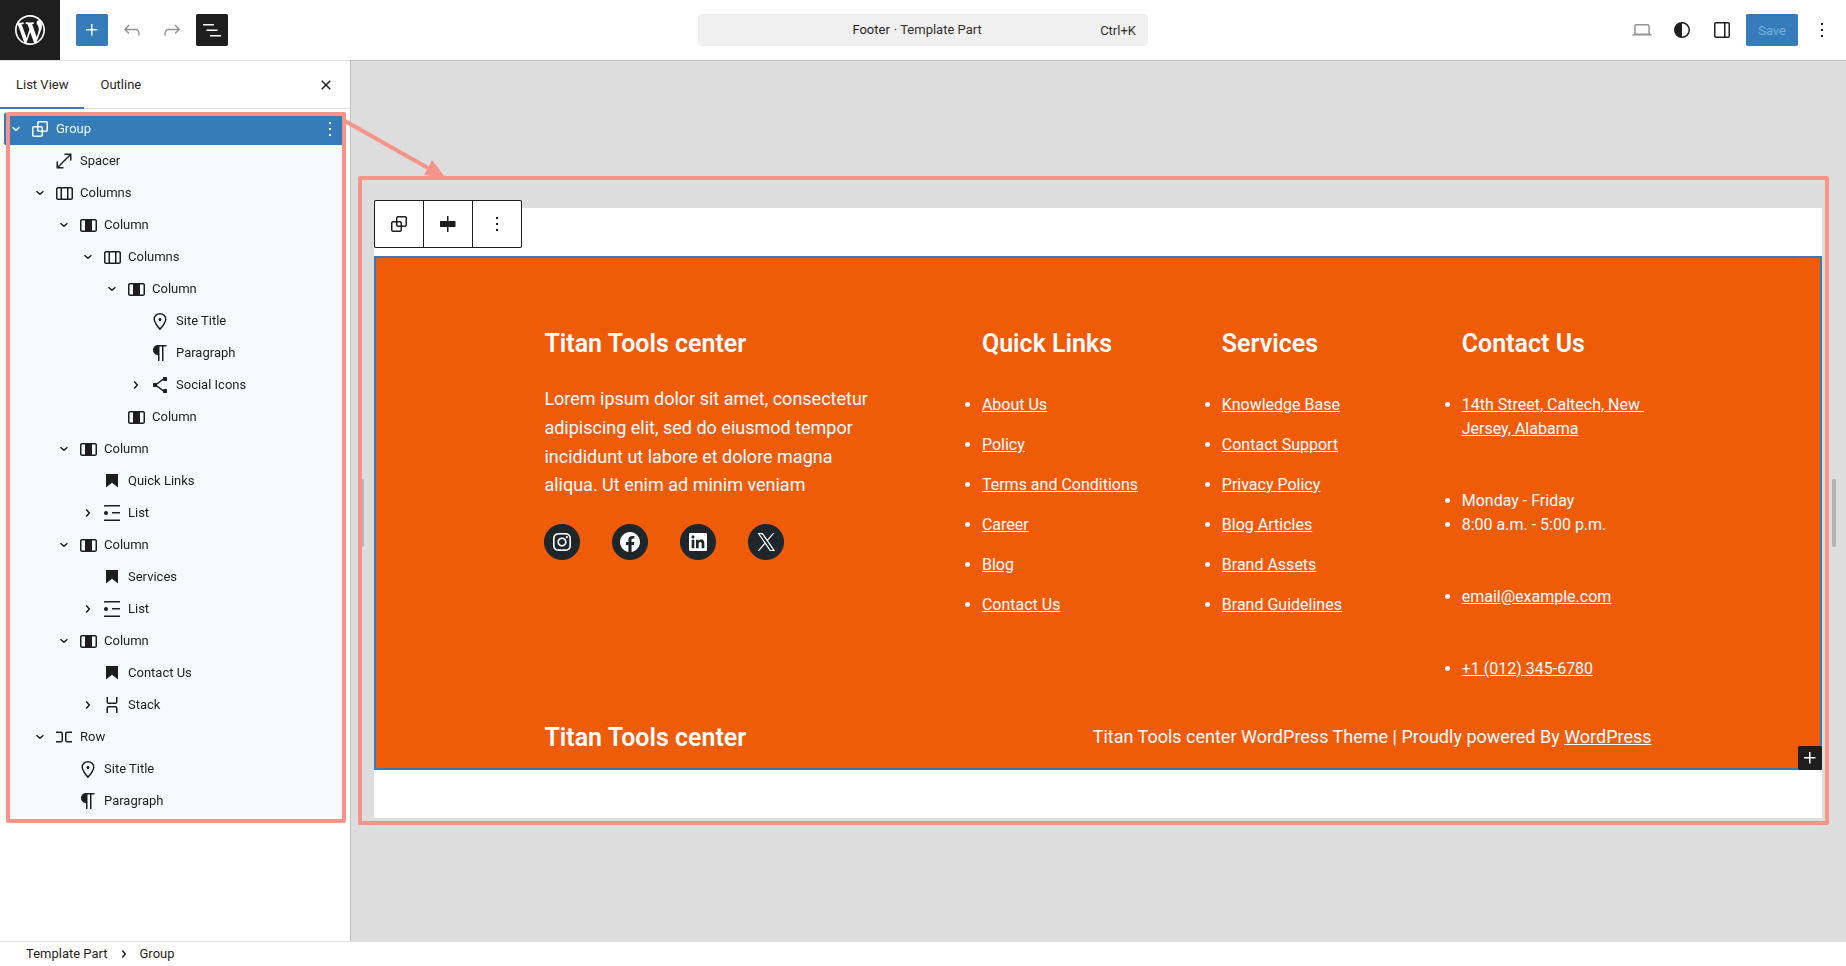
Task: Switch to the Outline tab
Action: [x=121, y=85]
